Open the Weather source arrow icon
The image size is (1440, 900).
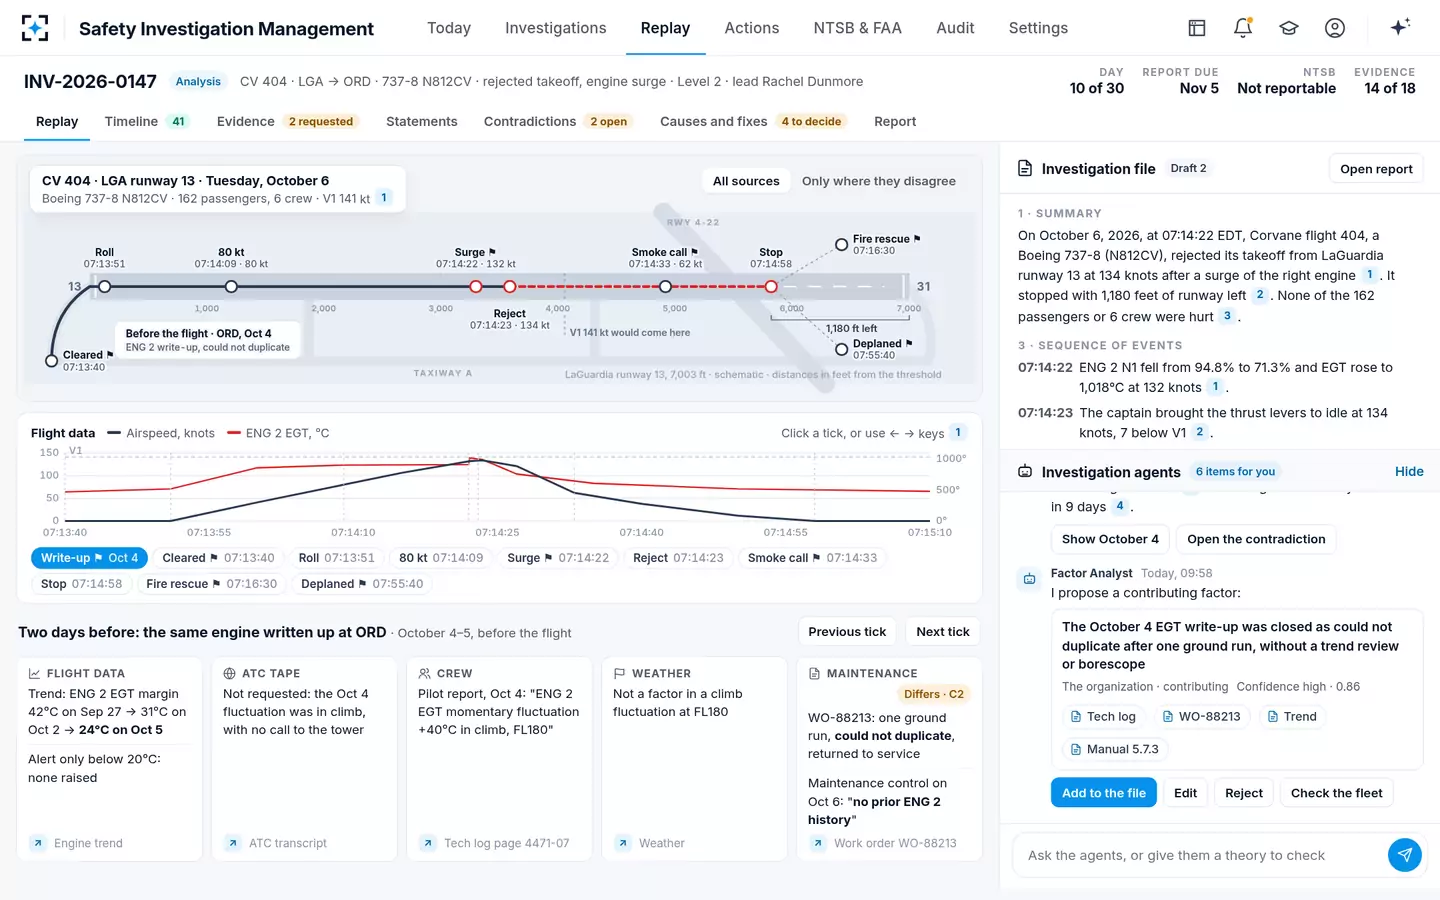point(622,843)
